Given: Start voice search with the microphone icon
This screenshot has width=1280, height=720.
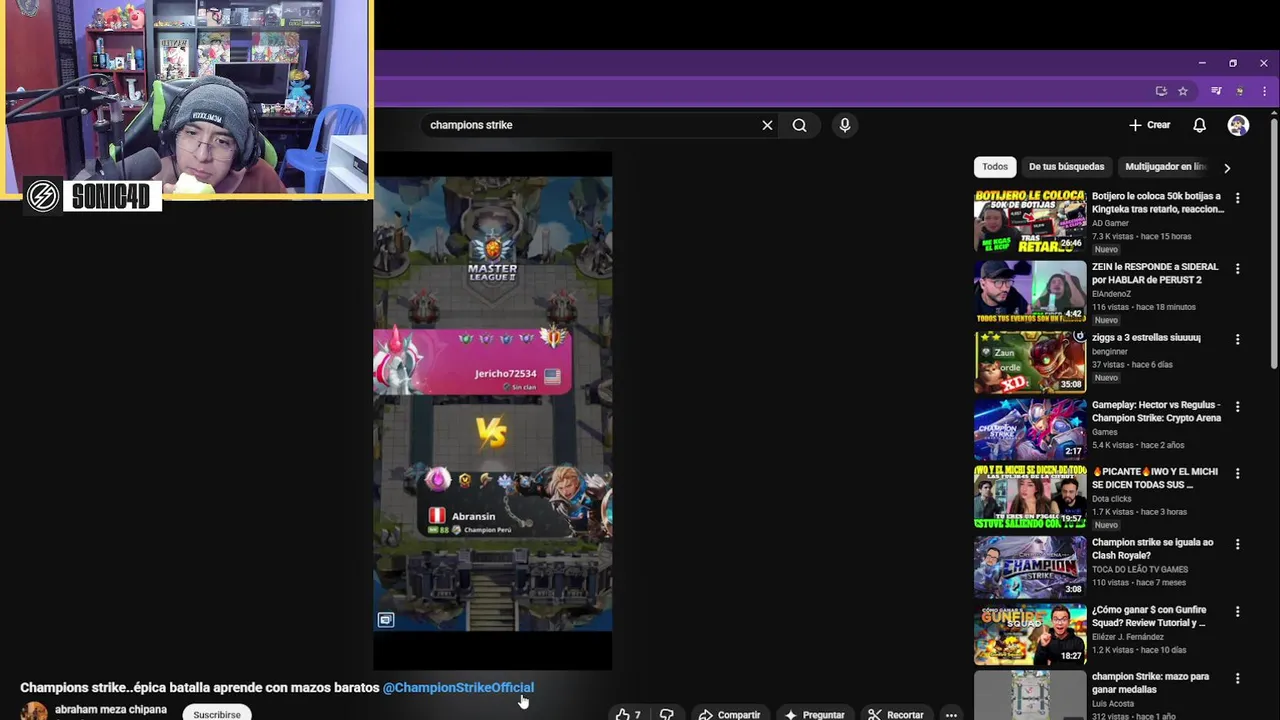Looking at the screenshot, I should (x=845, y=125).
